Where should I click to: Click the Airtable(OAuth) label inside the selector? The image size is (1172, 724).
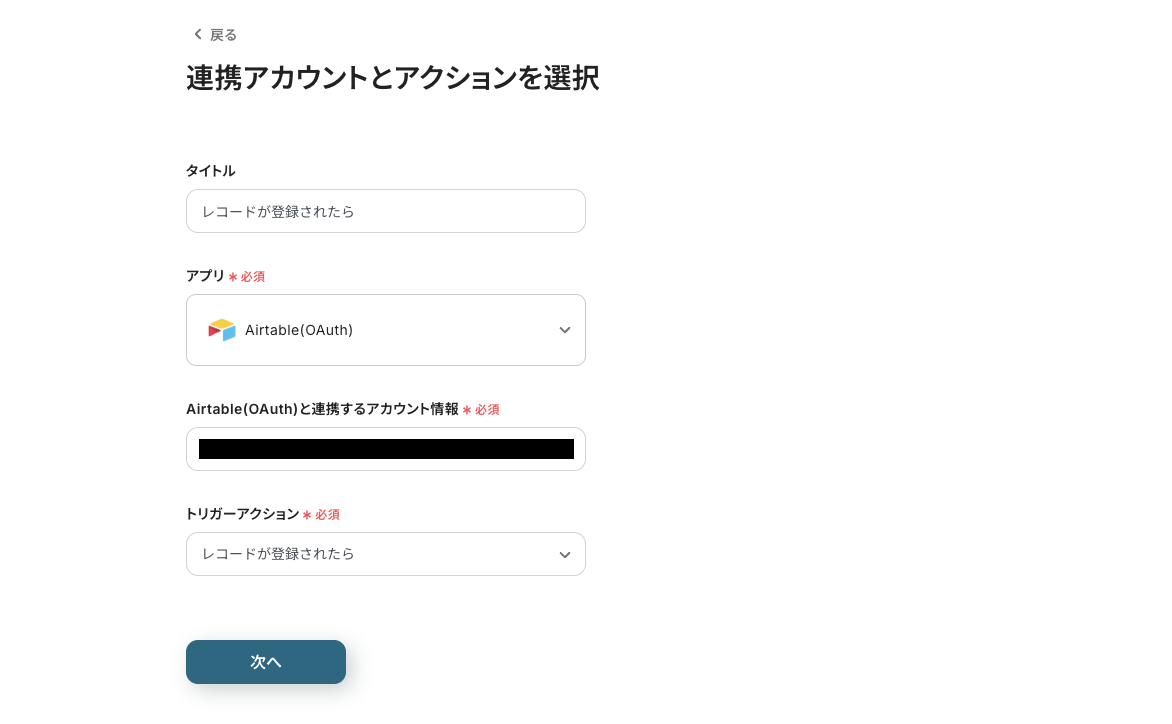(x=300, y=330)
